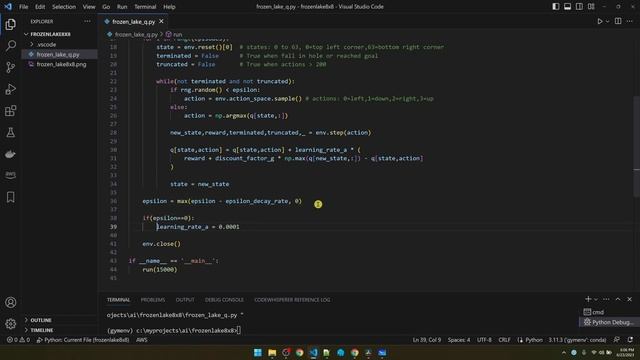Change encoding via UTF-8 status item

click(484, 340)
